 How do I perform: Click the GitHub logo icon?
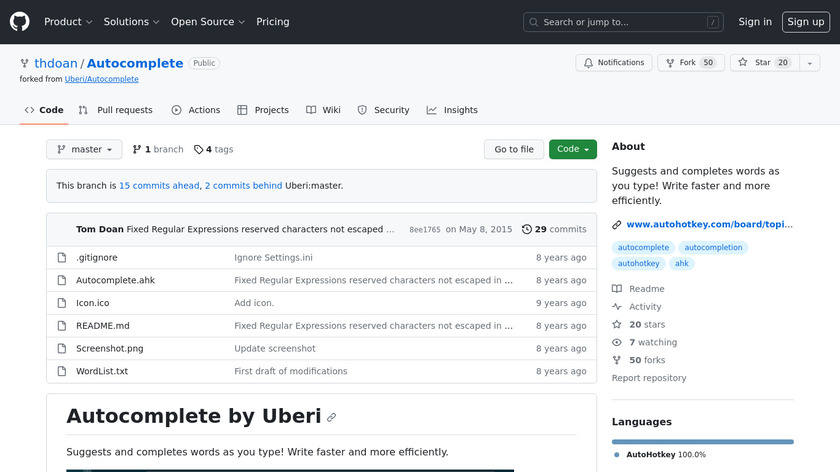tap(20, 21)
